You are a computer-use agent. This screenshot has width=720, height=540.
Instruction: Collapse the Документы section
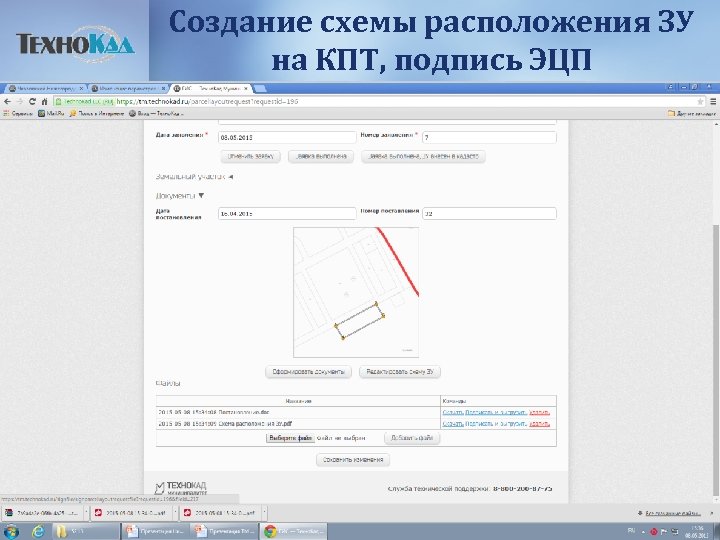pyautogui.click(x=180, y=196)
